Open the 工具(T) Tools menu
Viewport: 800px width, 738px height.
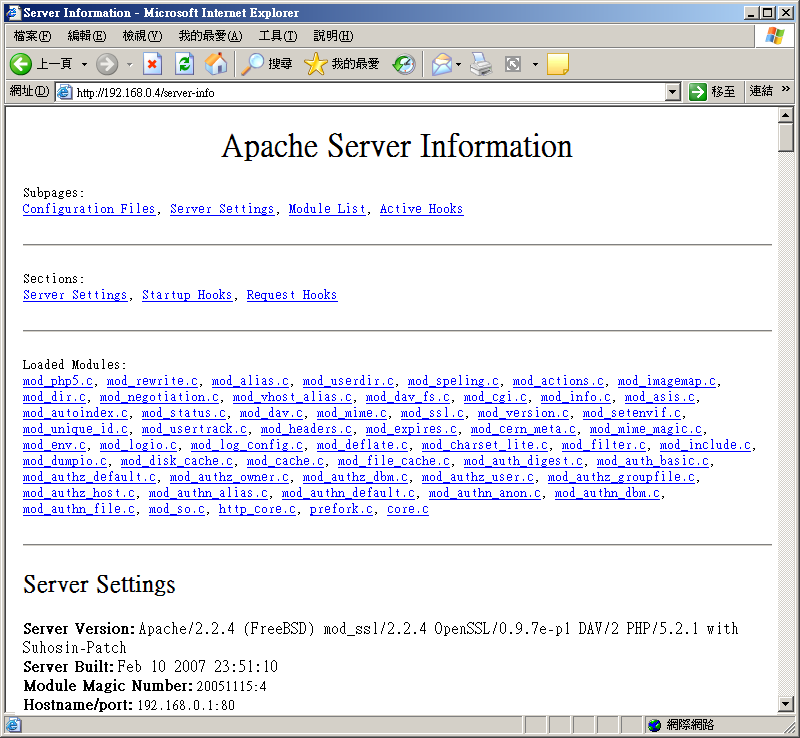(278, 36)
